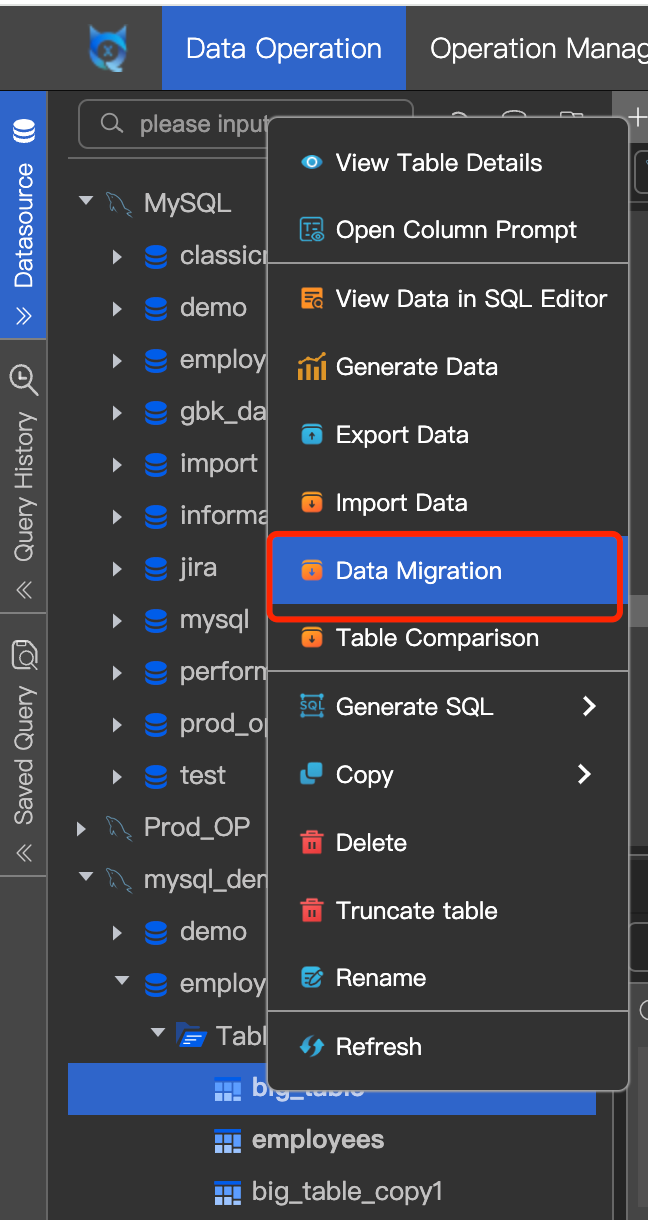Click the Generate SQL icon

tap(312, 707)
